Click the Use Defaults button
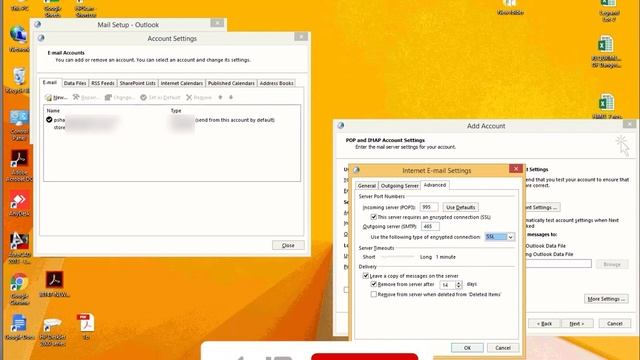Screen dimensions: 640x360 460,207
